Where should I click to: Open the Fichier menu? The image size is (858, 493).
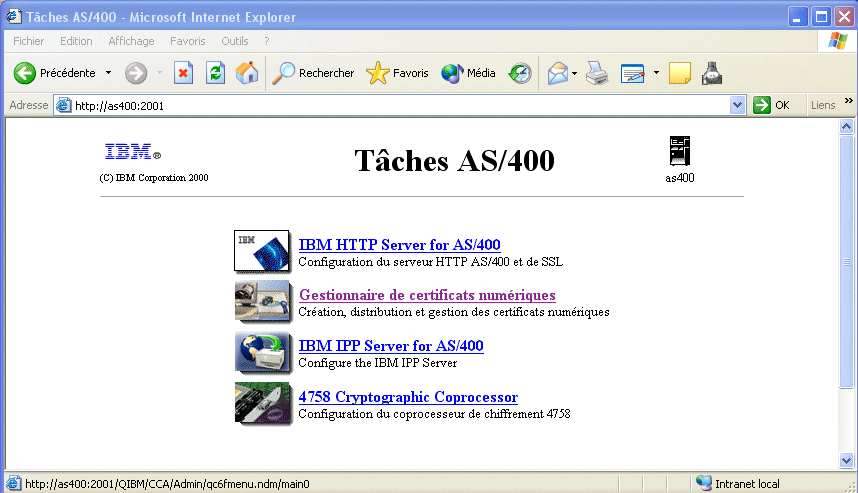pyautogui.click(x=28, y=41)
